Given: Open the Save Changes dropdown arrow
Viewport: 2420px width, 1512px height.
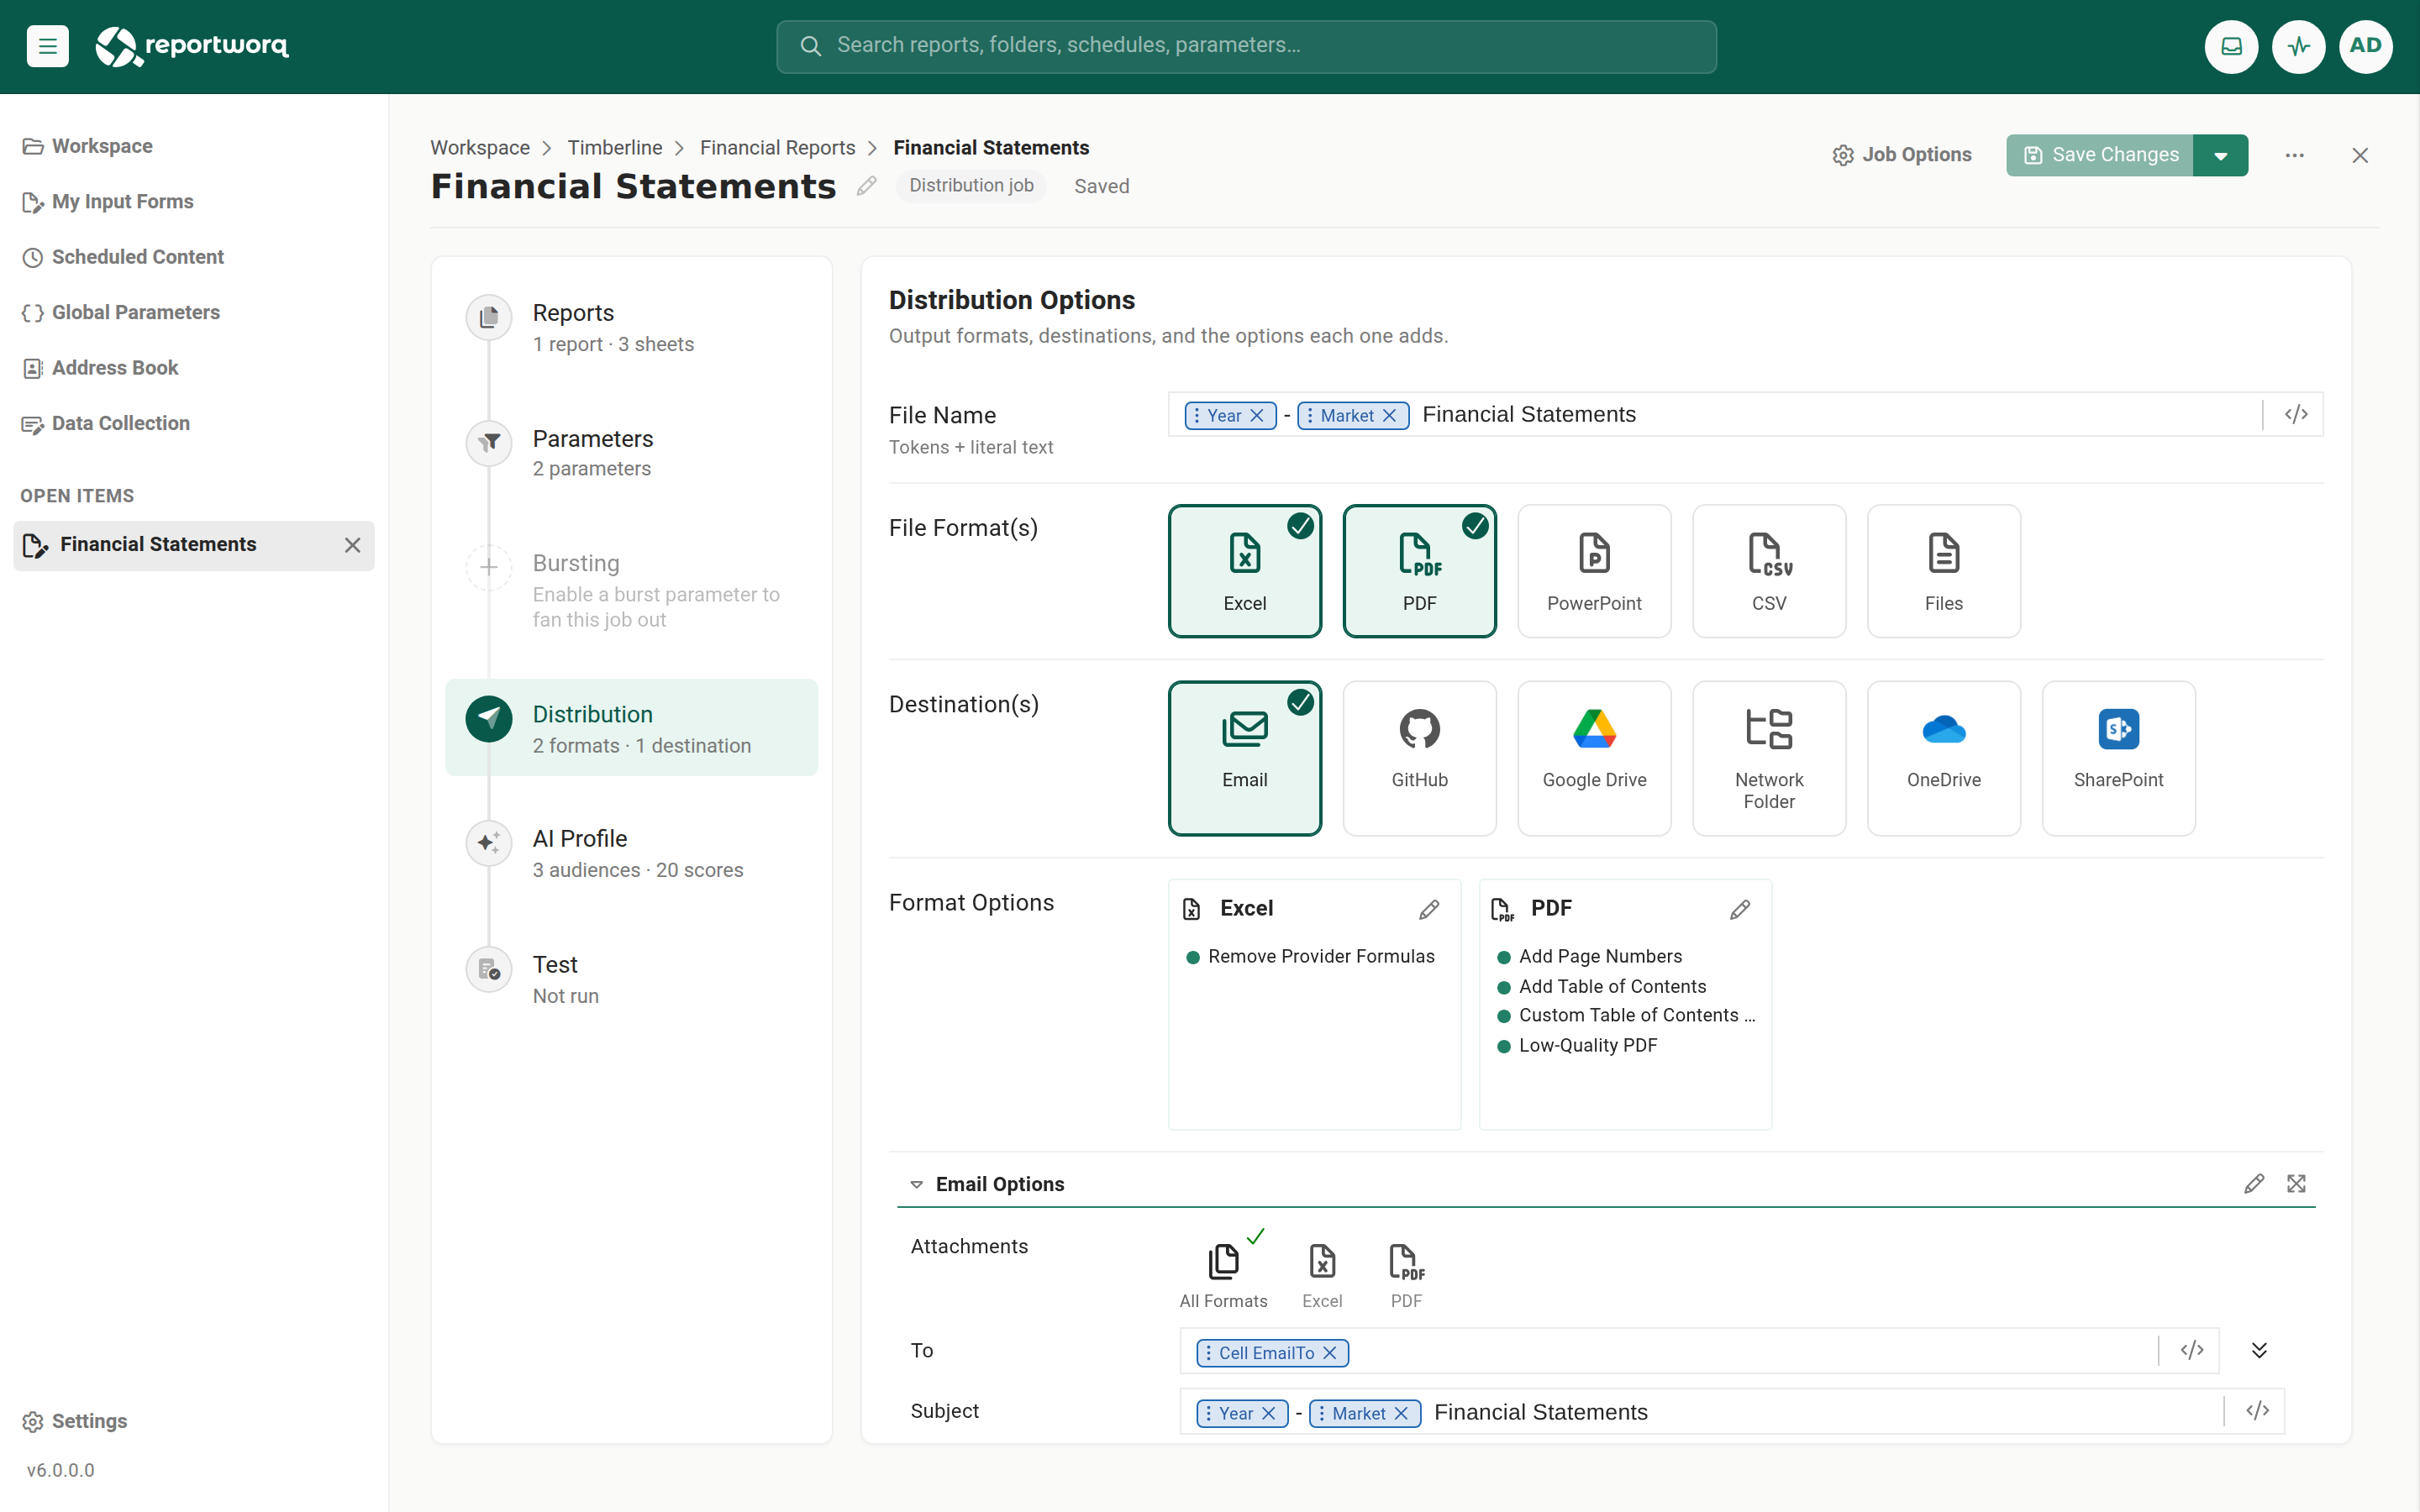Looking at the screenshot, I should 2220,155.
